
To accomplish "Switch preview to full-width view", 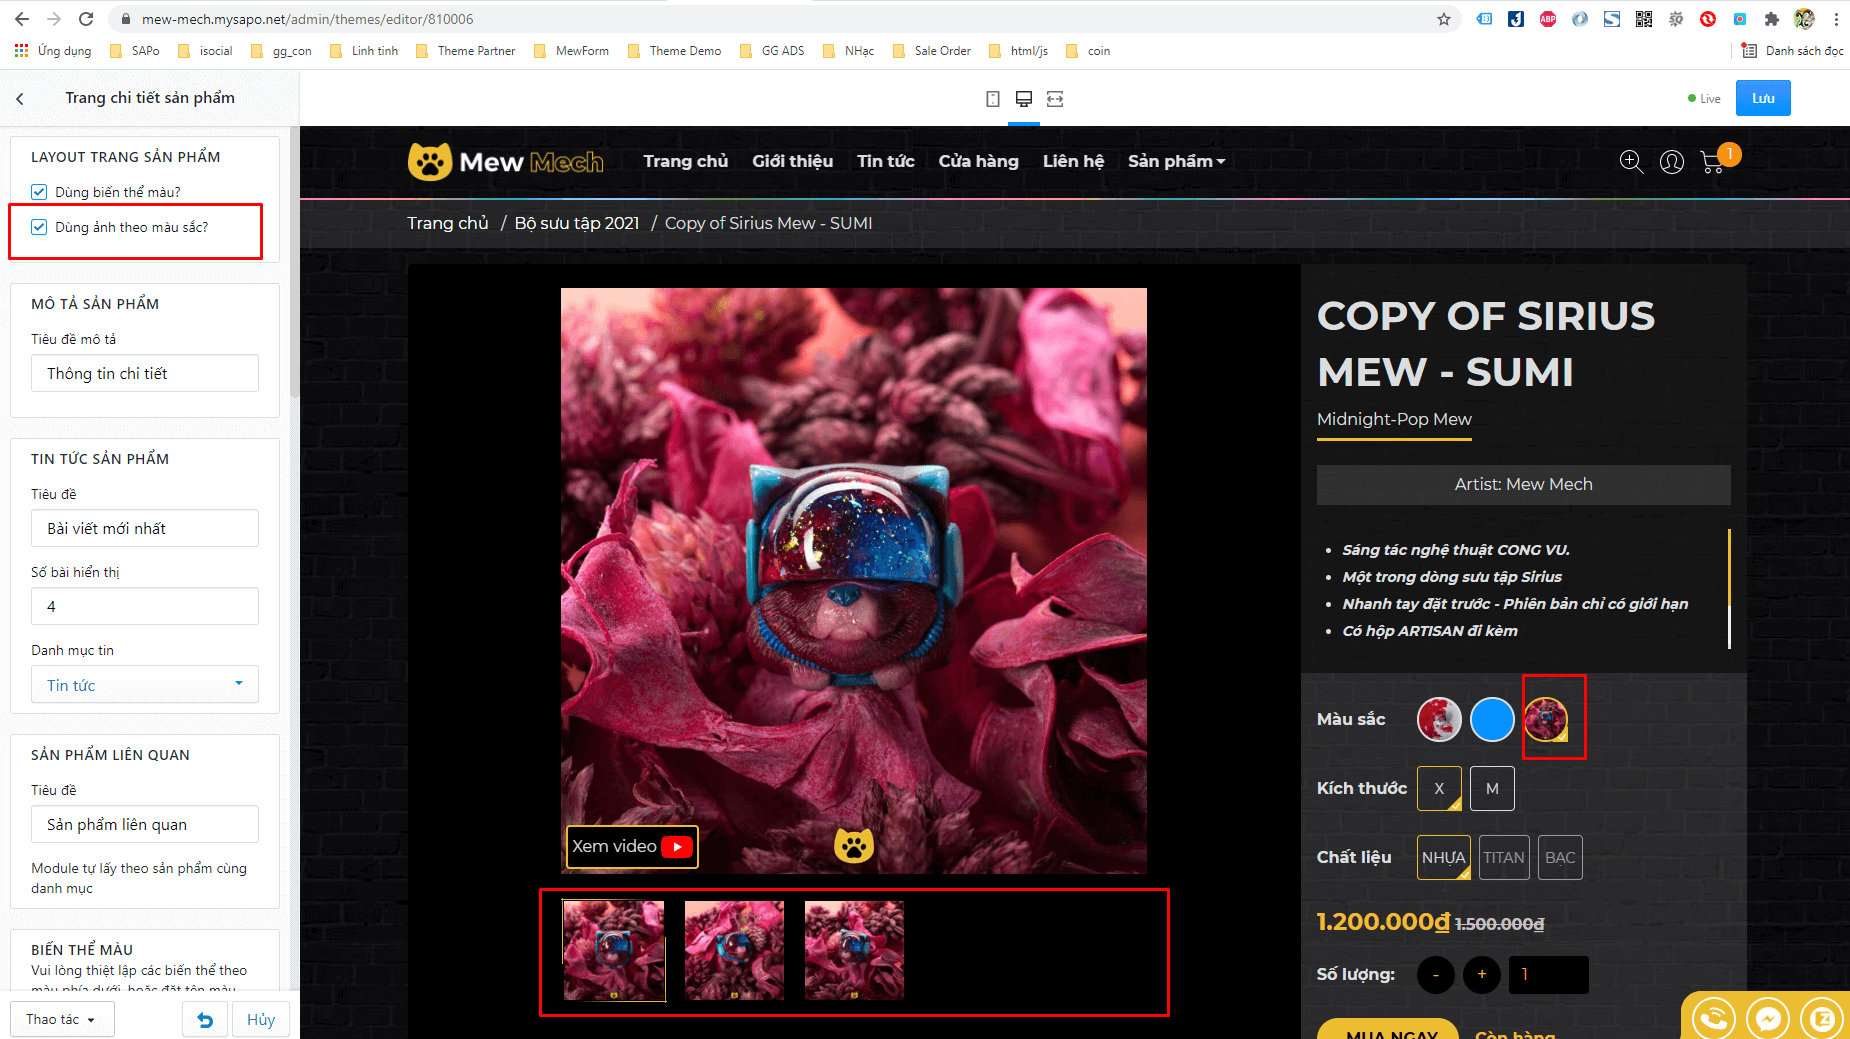I will tap(1055, 99).
